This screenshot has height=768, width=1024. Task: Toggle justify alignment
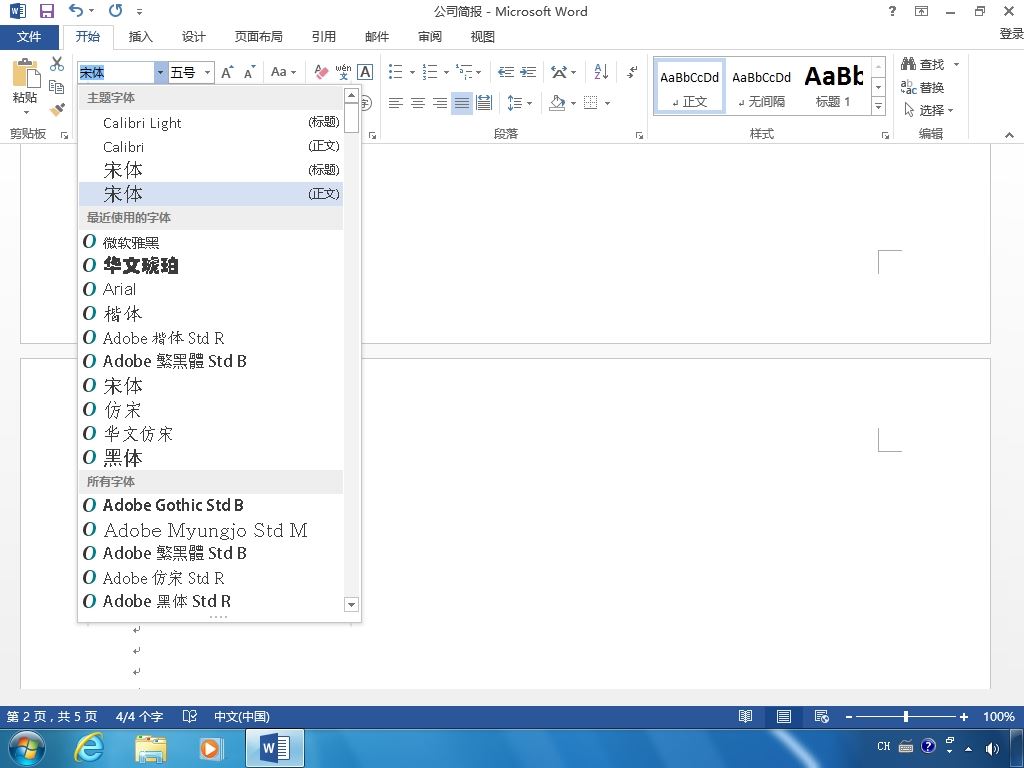point(462,103)
